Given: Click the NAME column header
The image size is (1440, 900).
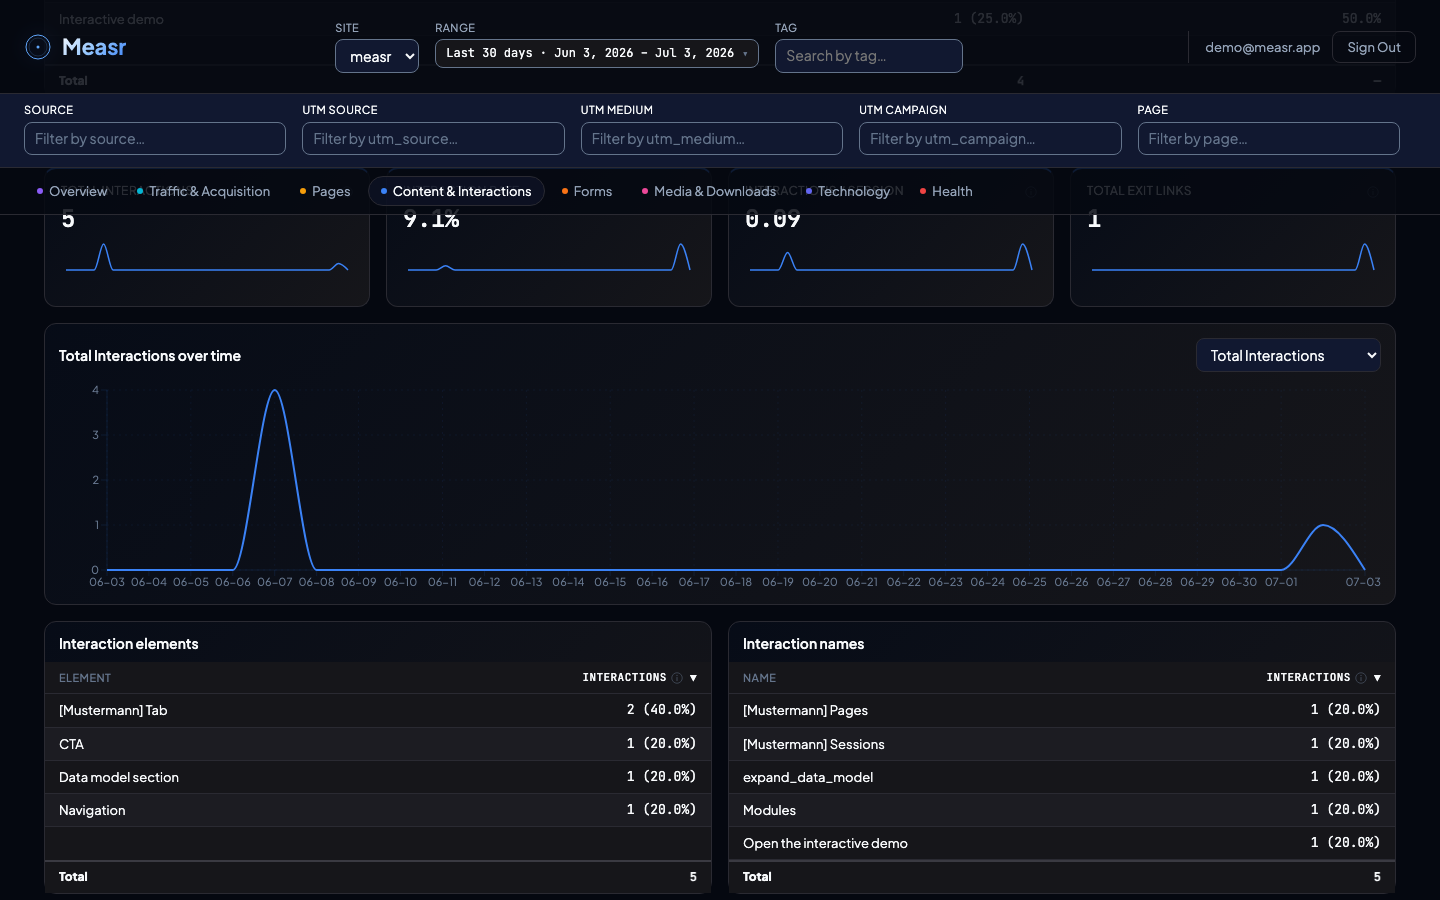Looking at the screenshot, I should tap(759, 678).
